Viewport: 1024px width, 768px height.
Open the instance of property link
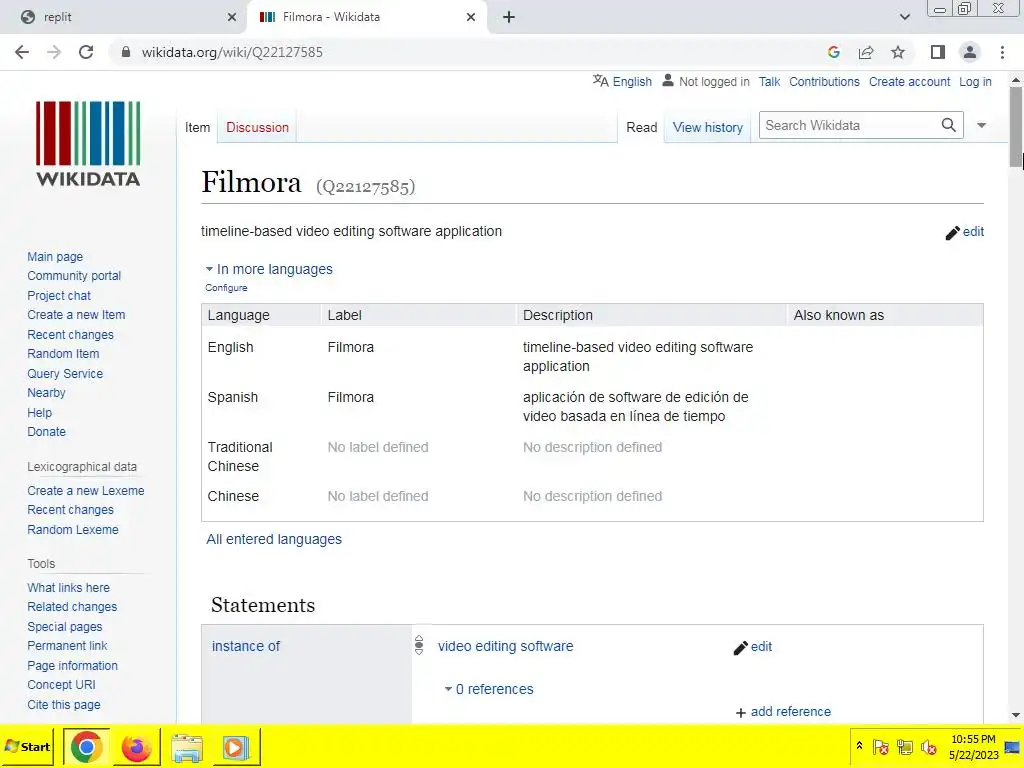246,646
